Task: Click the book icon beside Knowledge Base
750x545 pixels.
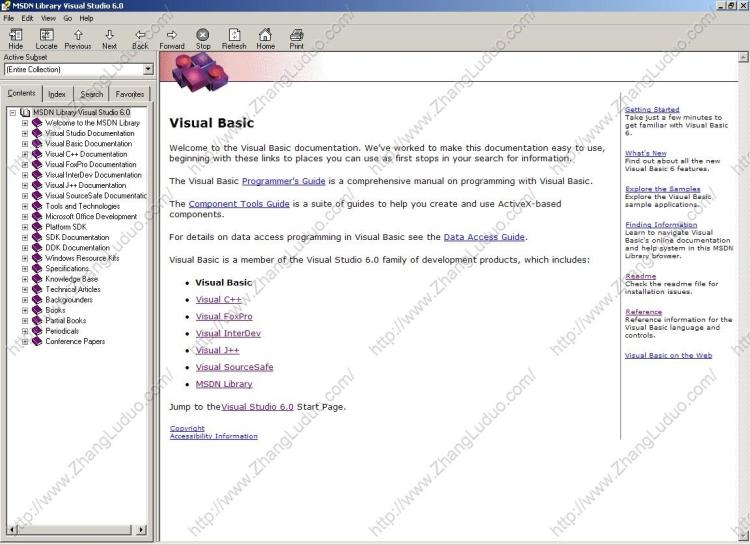Action: (x=37, y=279)
